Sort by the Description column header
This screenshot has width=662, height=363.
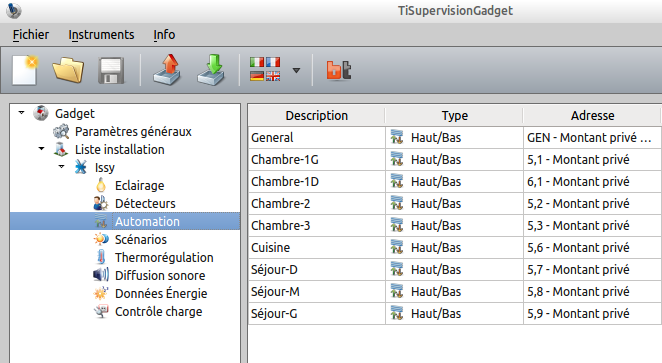click(x=317, y=116)
